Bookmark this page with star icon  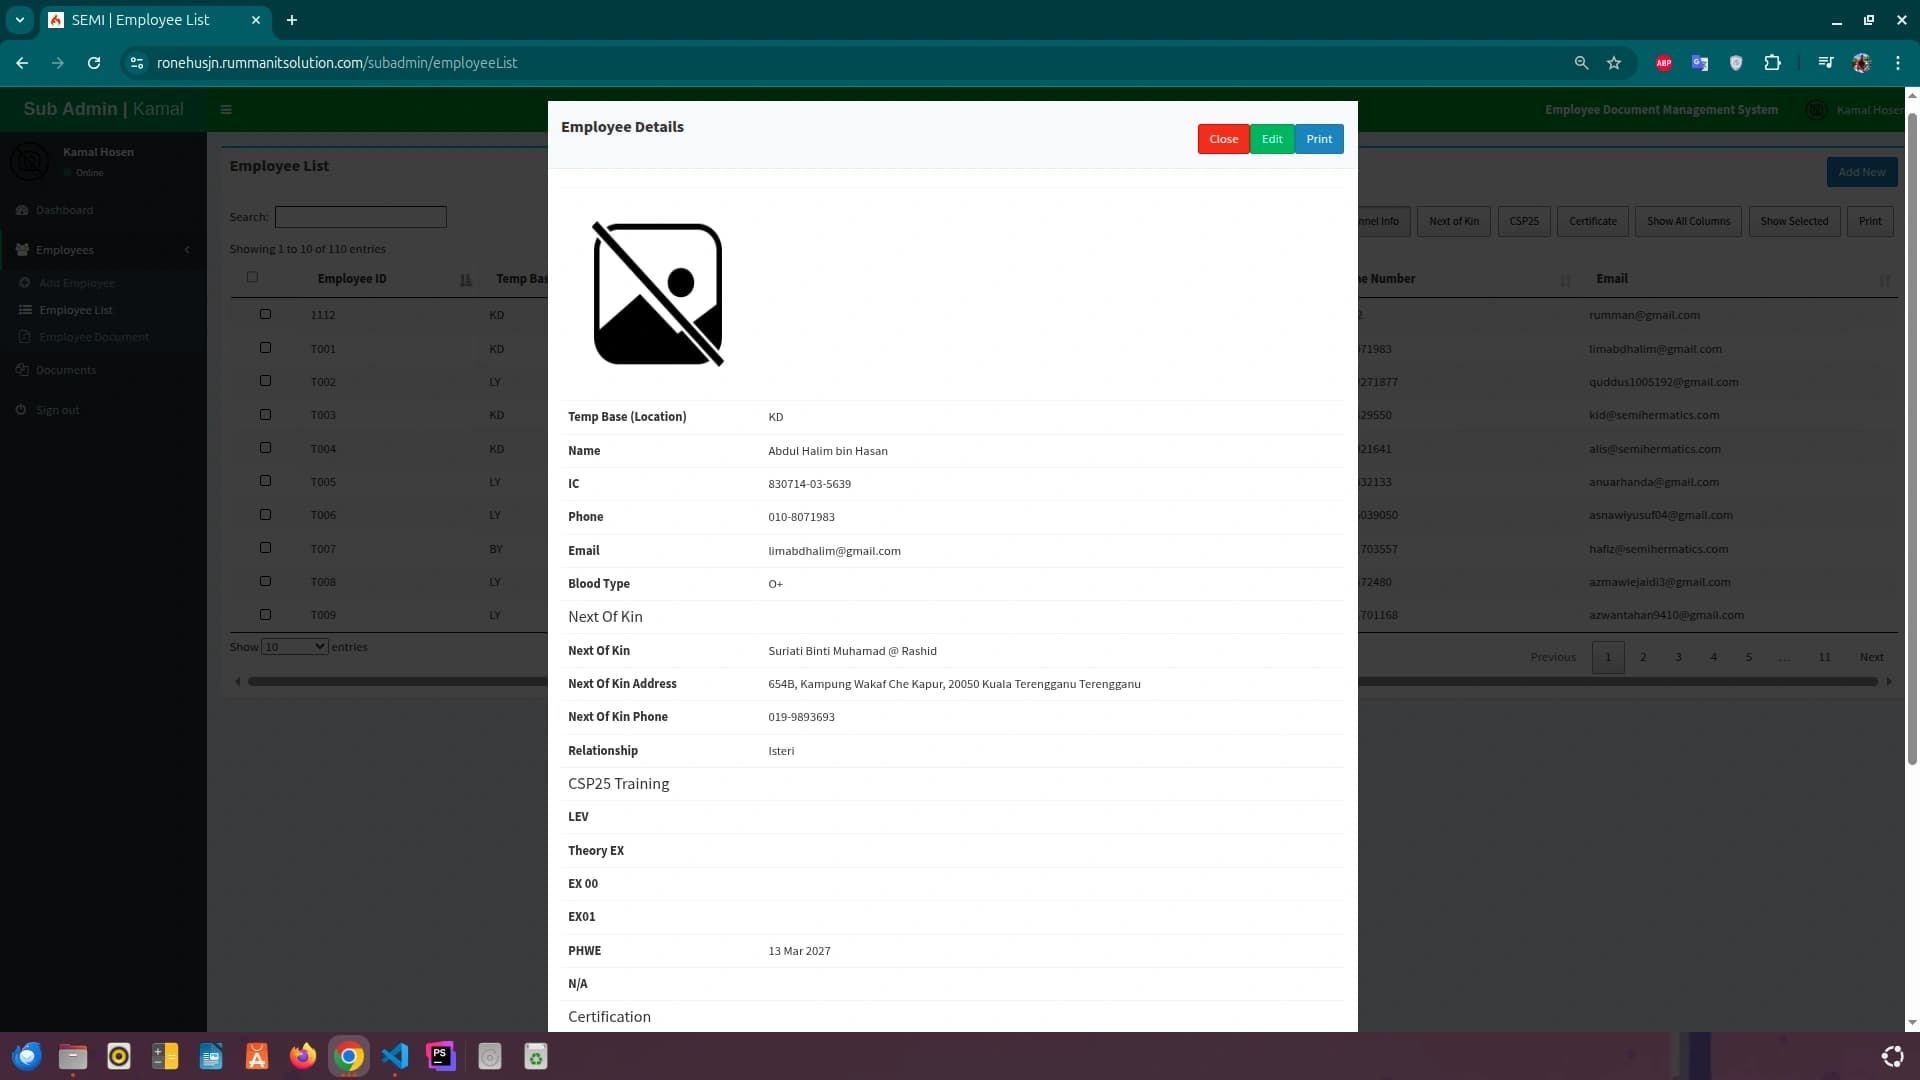(x=1614, y=62)
